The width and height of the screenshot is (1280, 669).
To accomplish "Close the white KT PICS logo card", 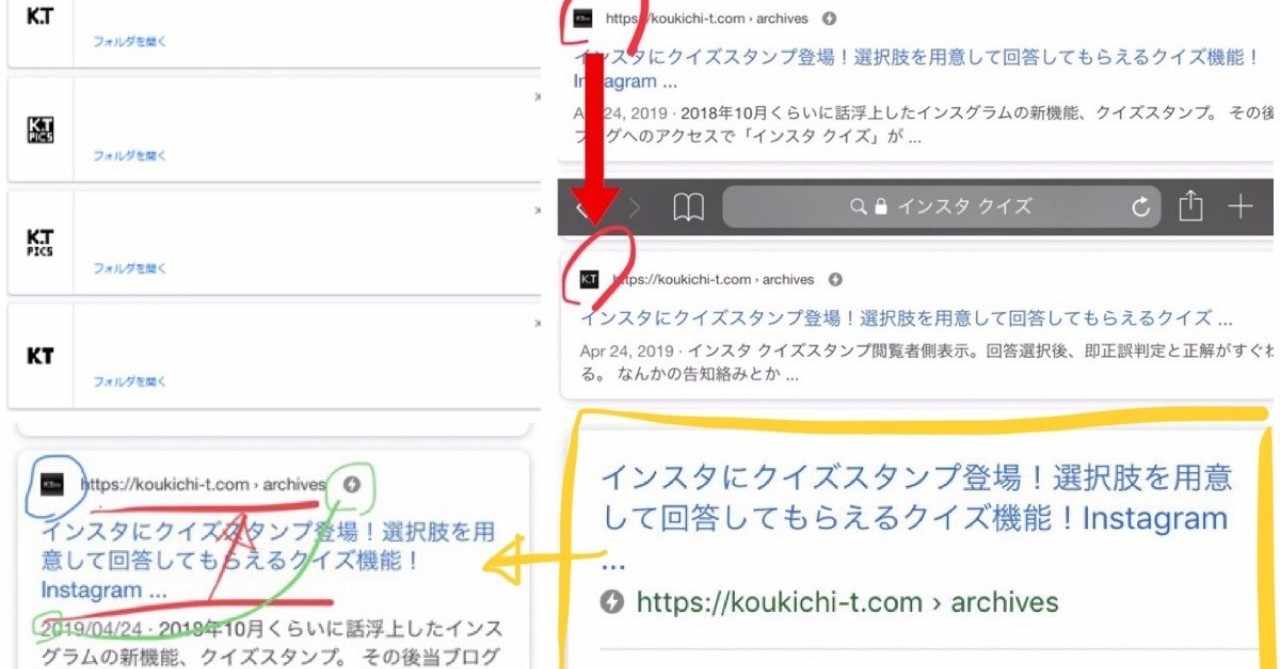I will pos(537,210).
